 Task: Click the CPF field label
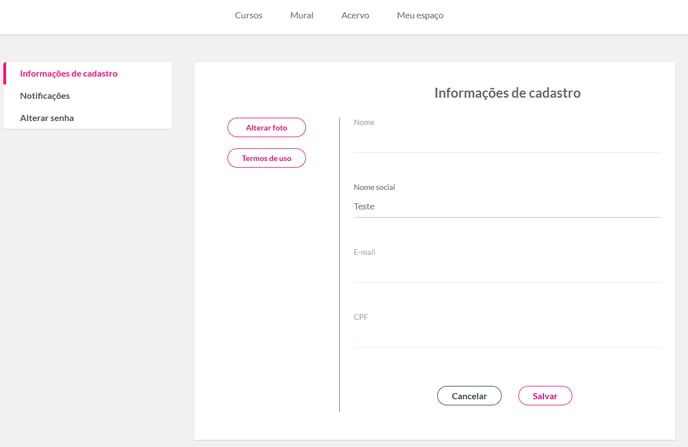click(x=361, y=317)
